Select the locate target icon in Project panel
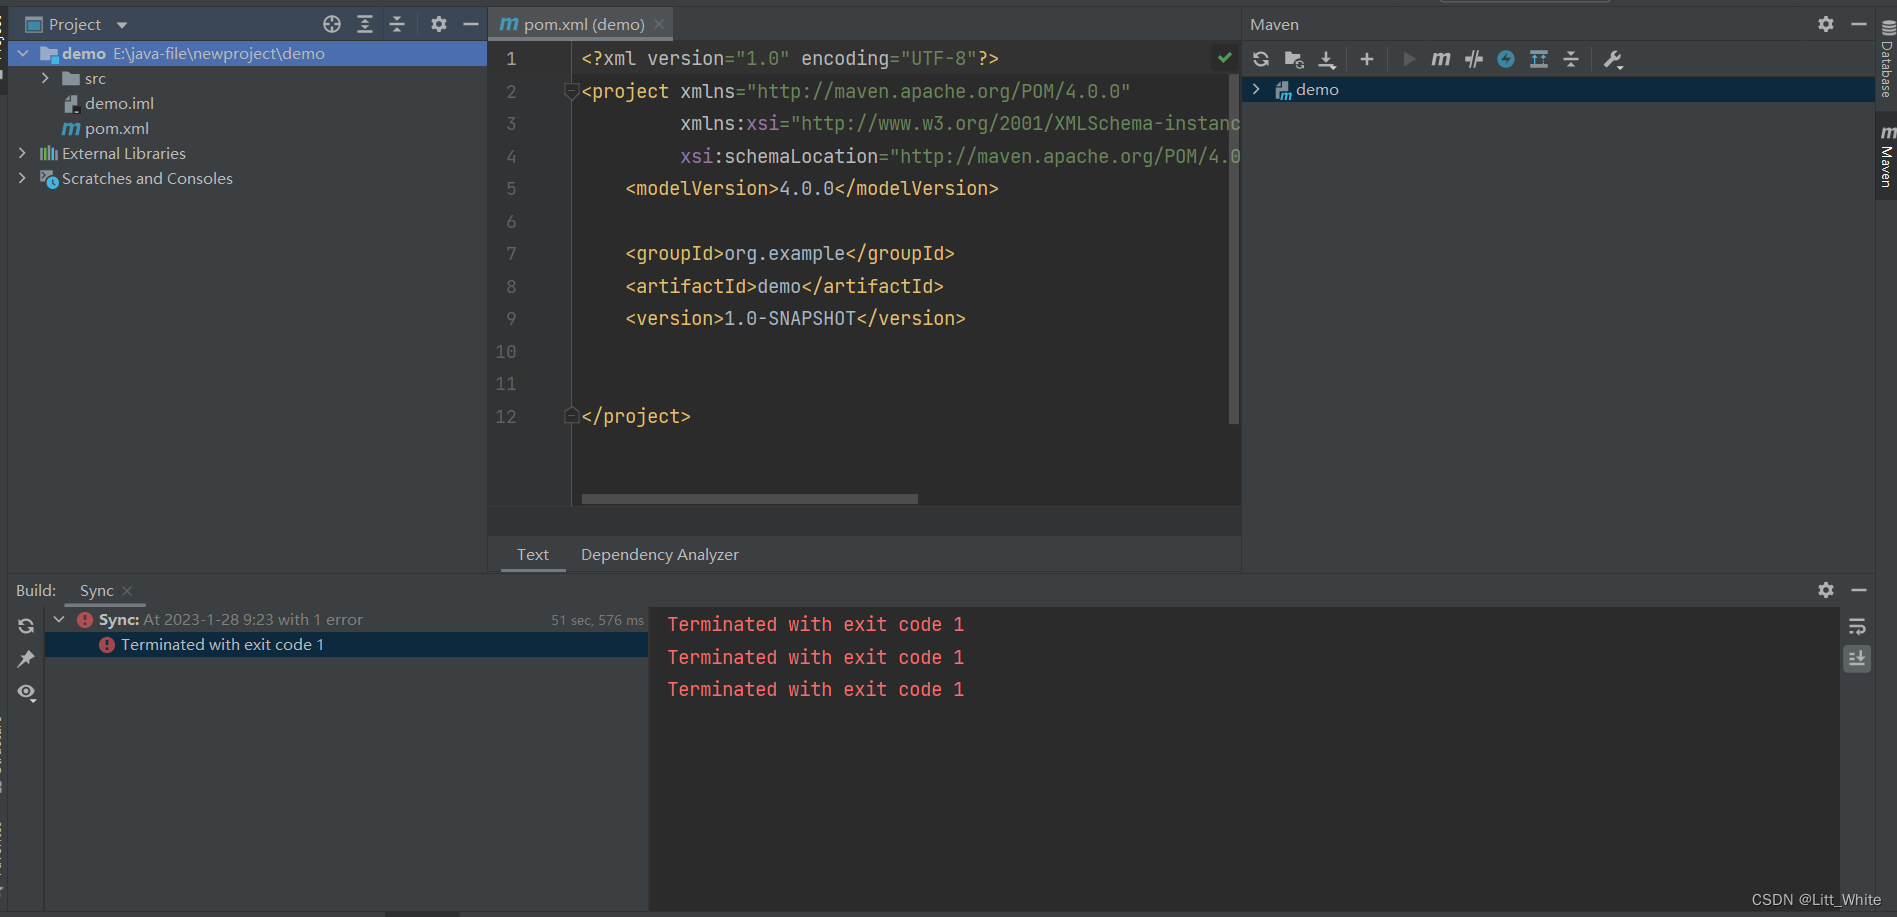Image resolution: width=1897 pixels, height=917 pixels. click(332, 24)
